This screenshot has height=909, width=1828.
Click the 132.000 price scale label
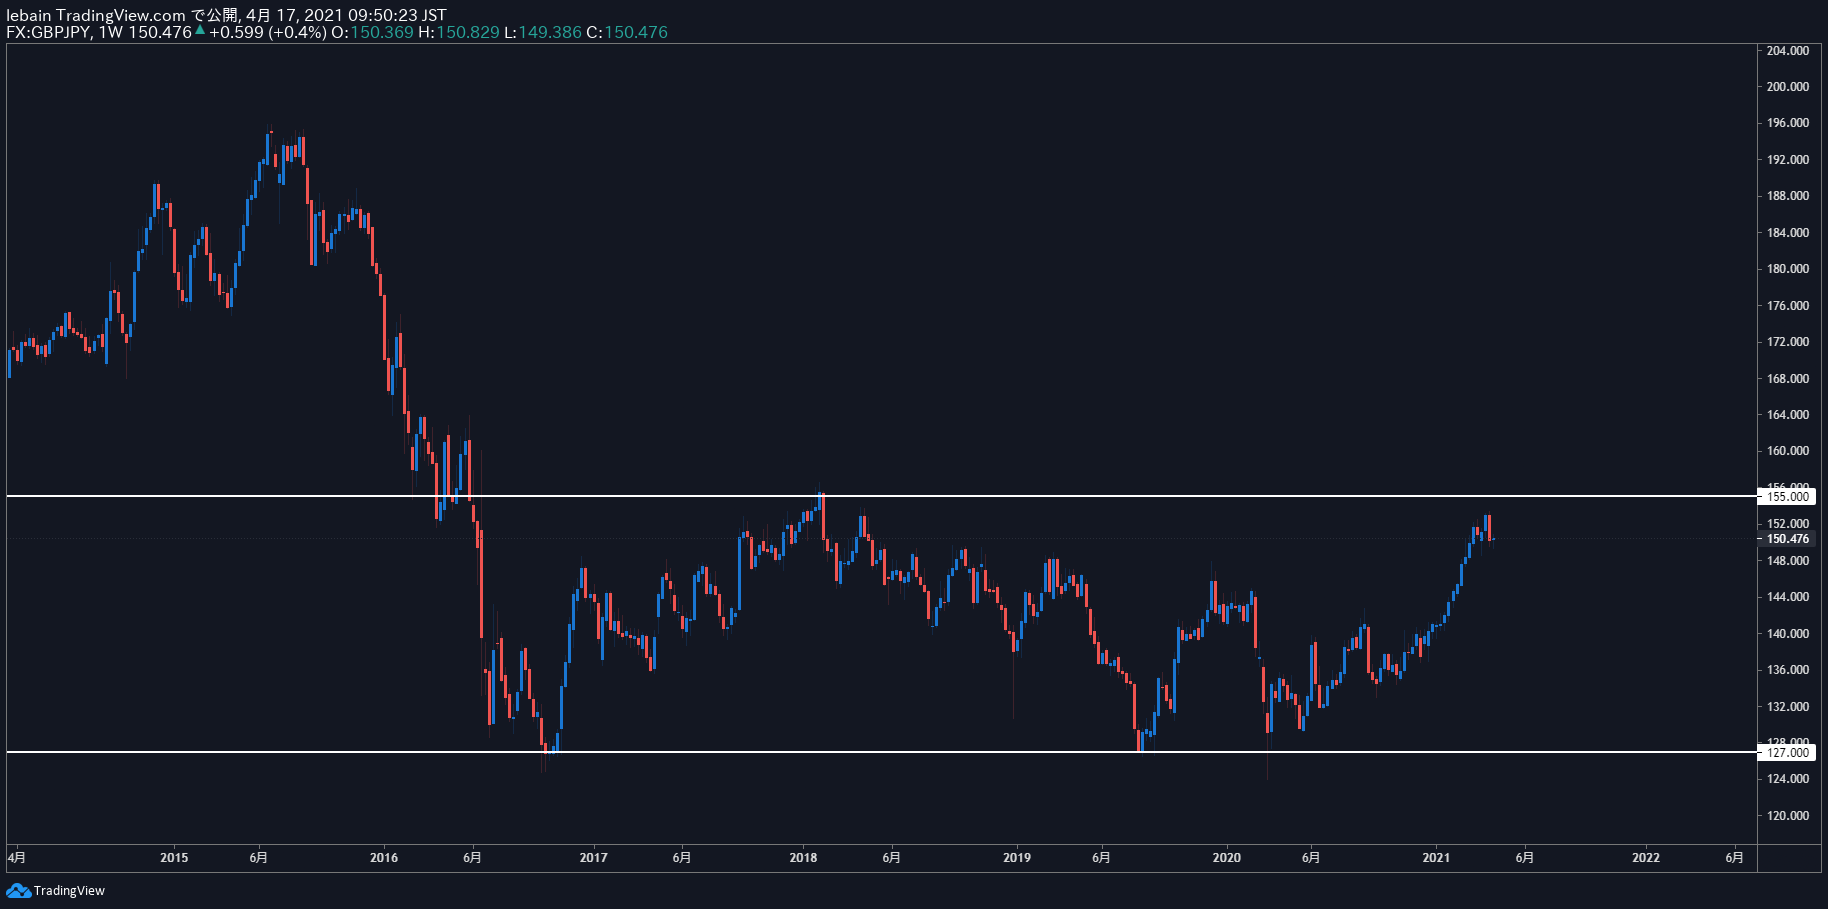[1788, 707]
